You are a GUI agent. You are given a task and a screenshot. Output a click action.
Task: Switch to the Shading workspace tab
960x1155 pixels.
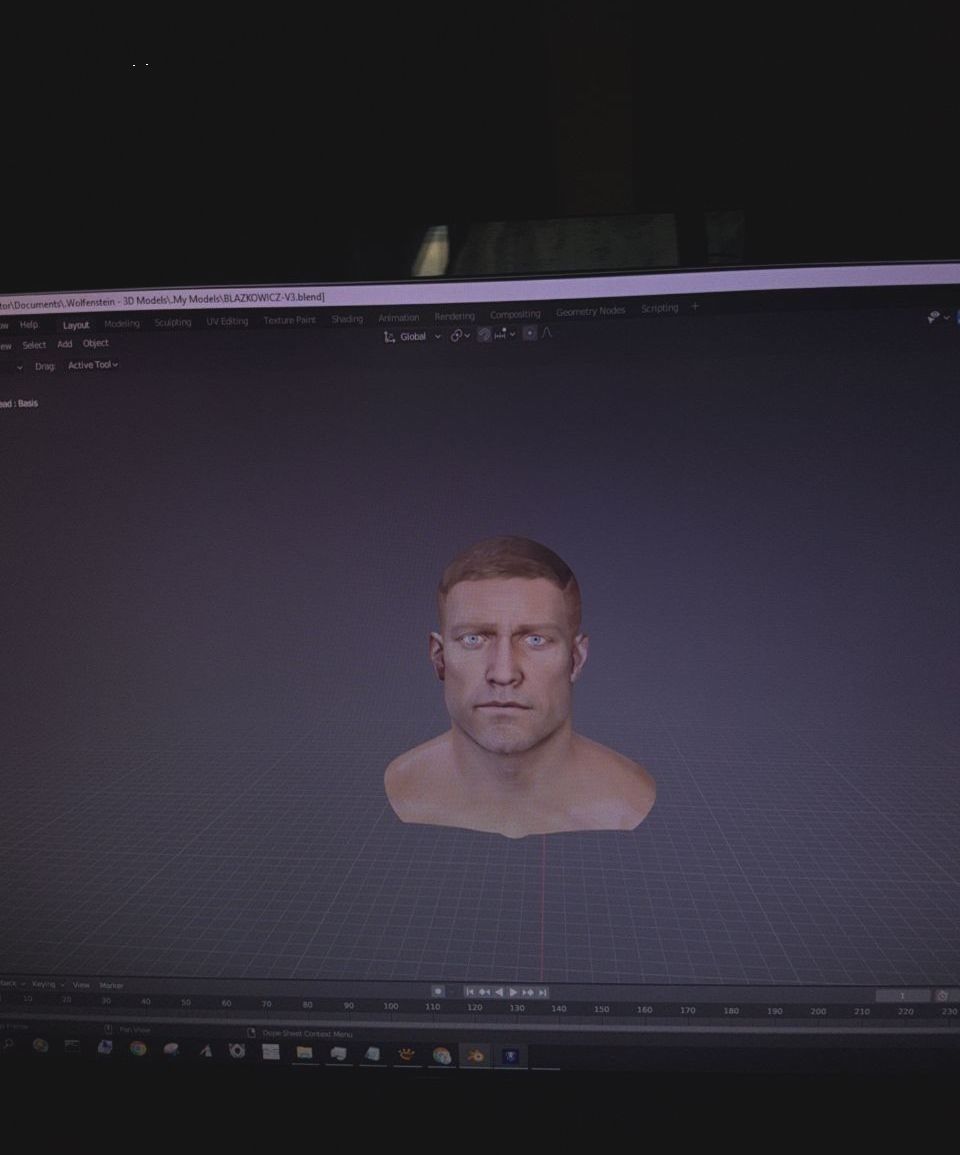pos(347,319)
